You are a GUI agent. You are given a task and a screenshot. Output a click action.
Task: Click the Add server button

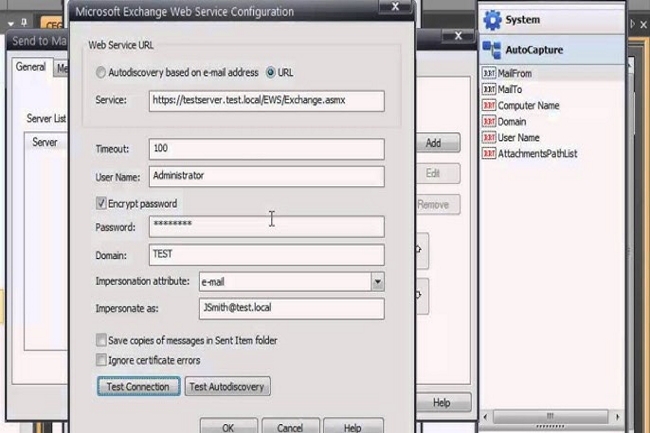[433, 143]
